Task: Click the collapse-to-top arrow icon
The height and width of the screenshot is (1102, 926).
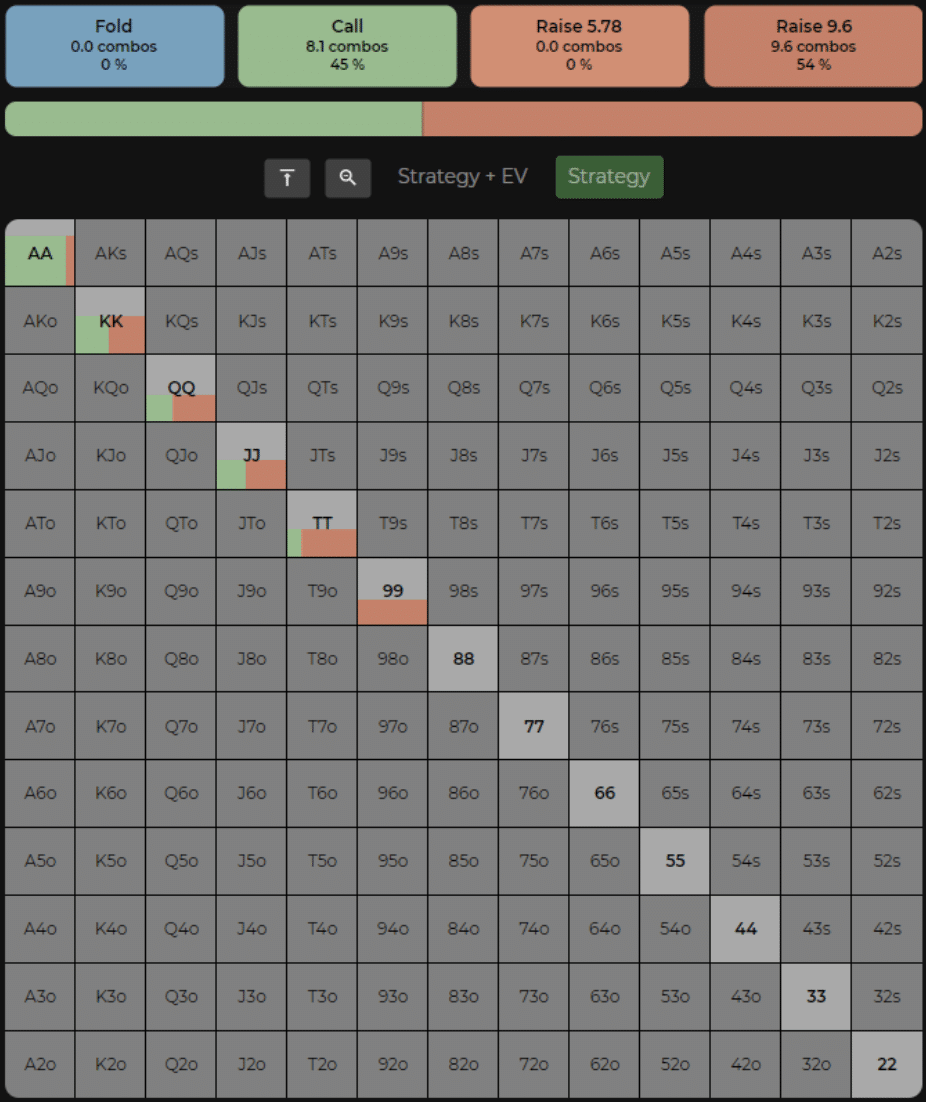Action: point(287,178)
